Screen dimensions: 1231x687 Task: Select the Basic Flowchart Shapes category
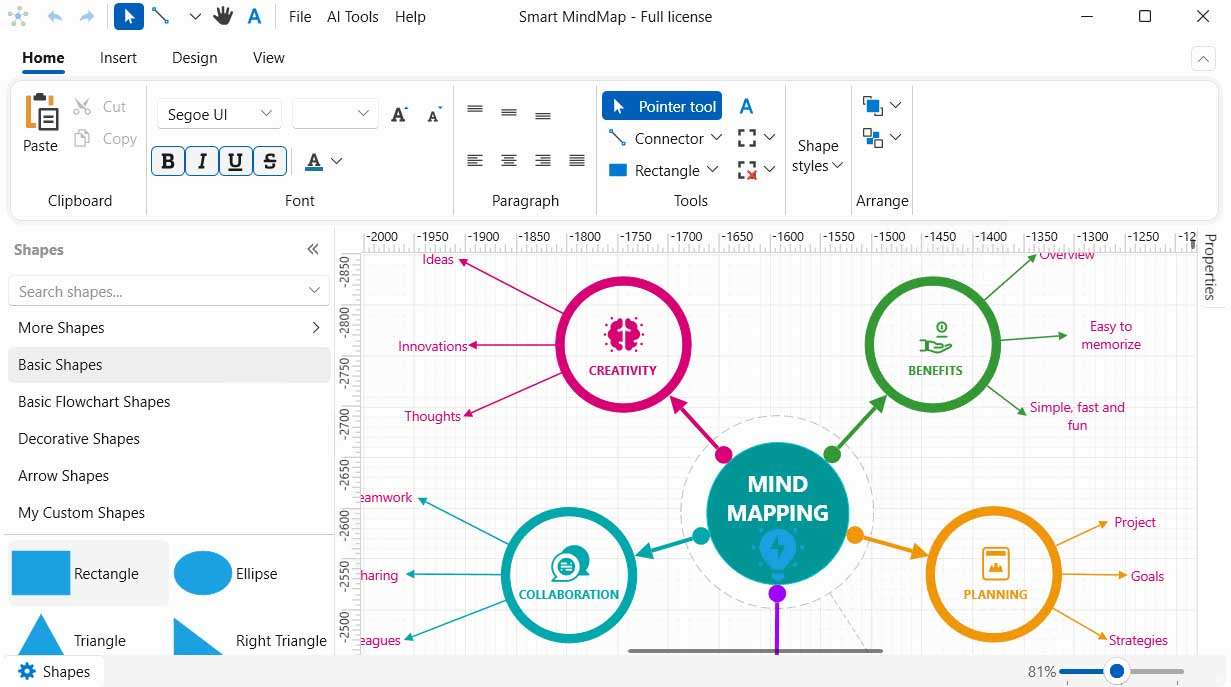point(94,402)
